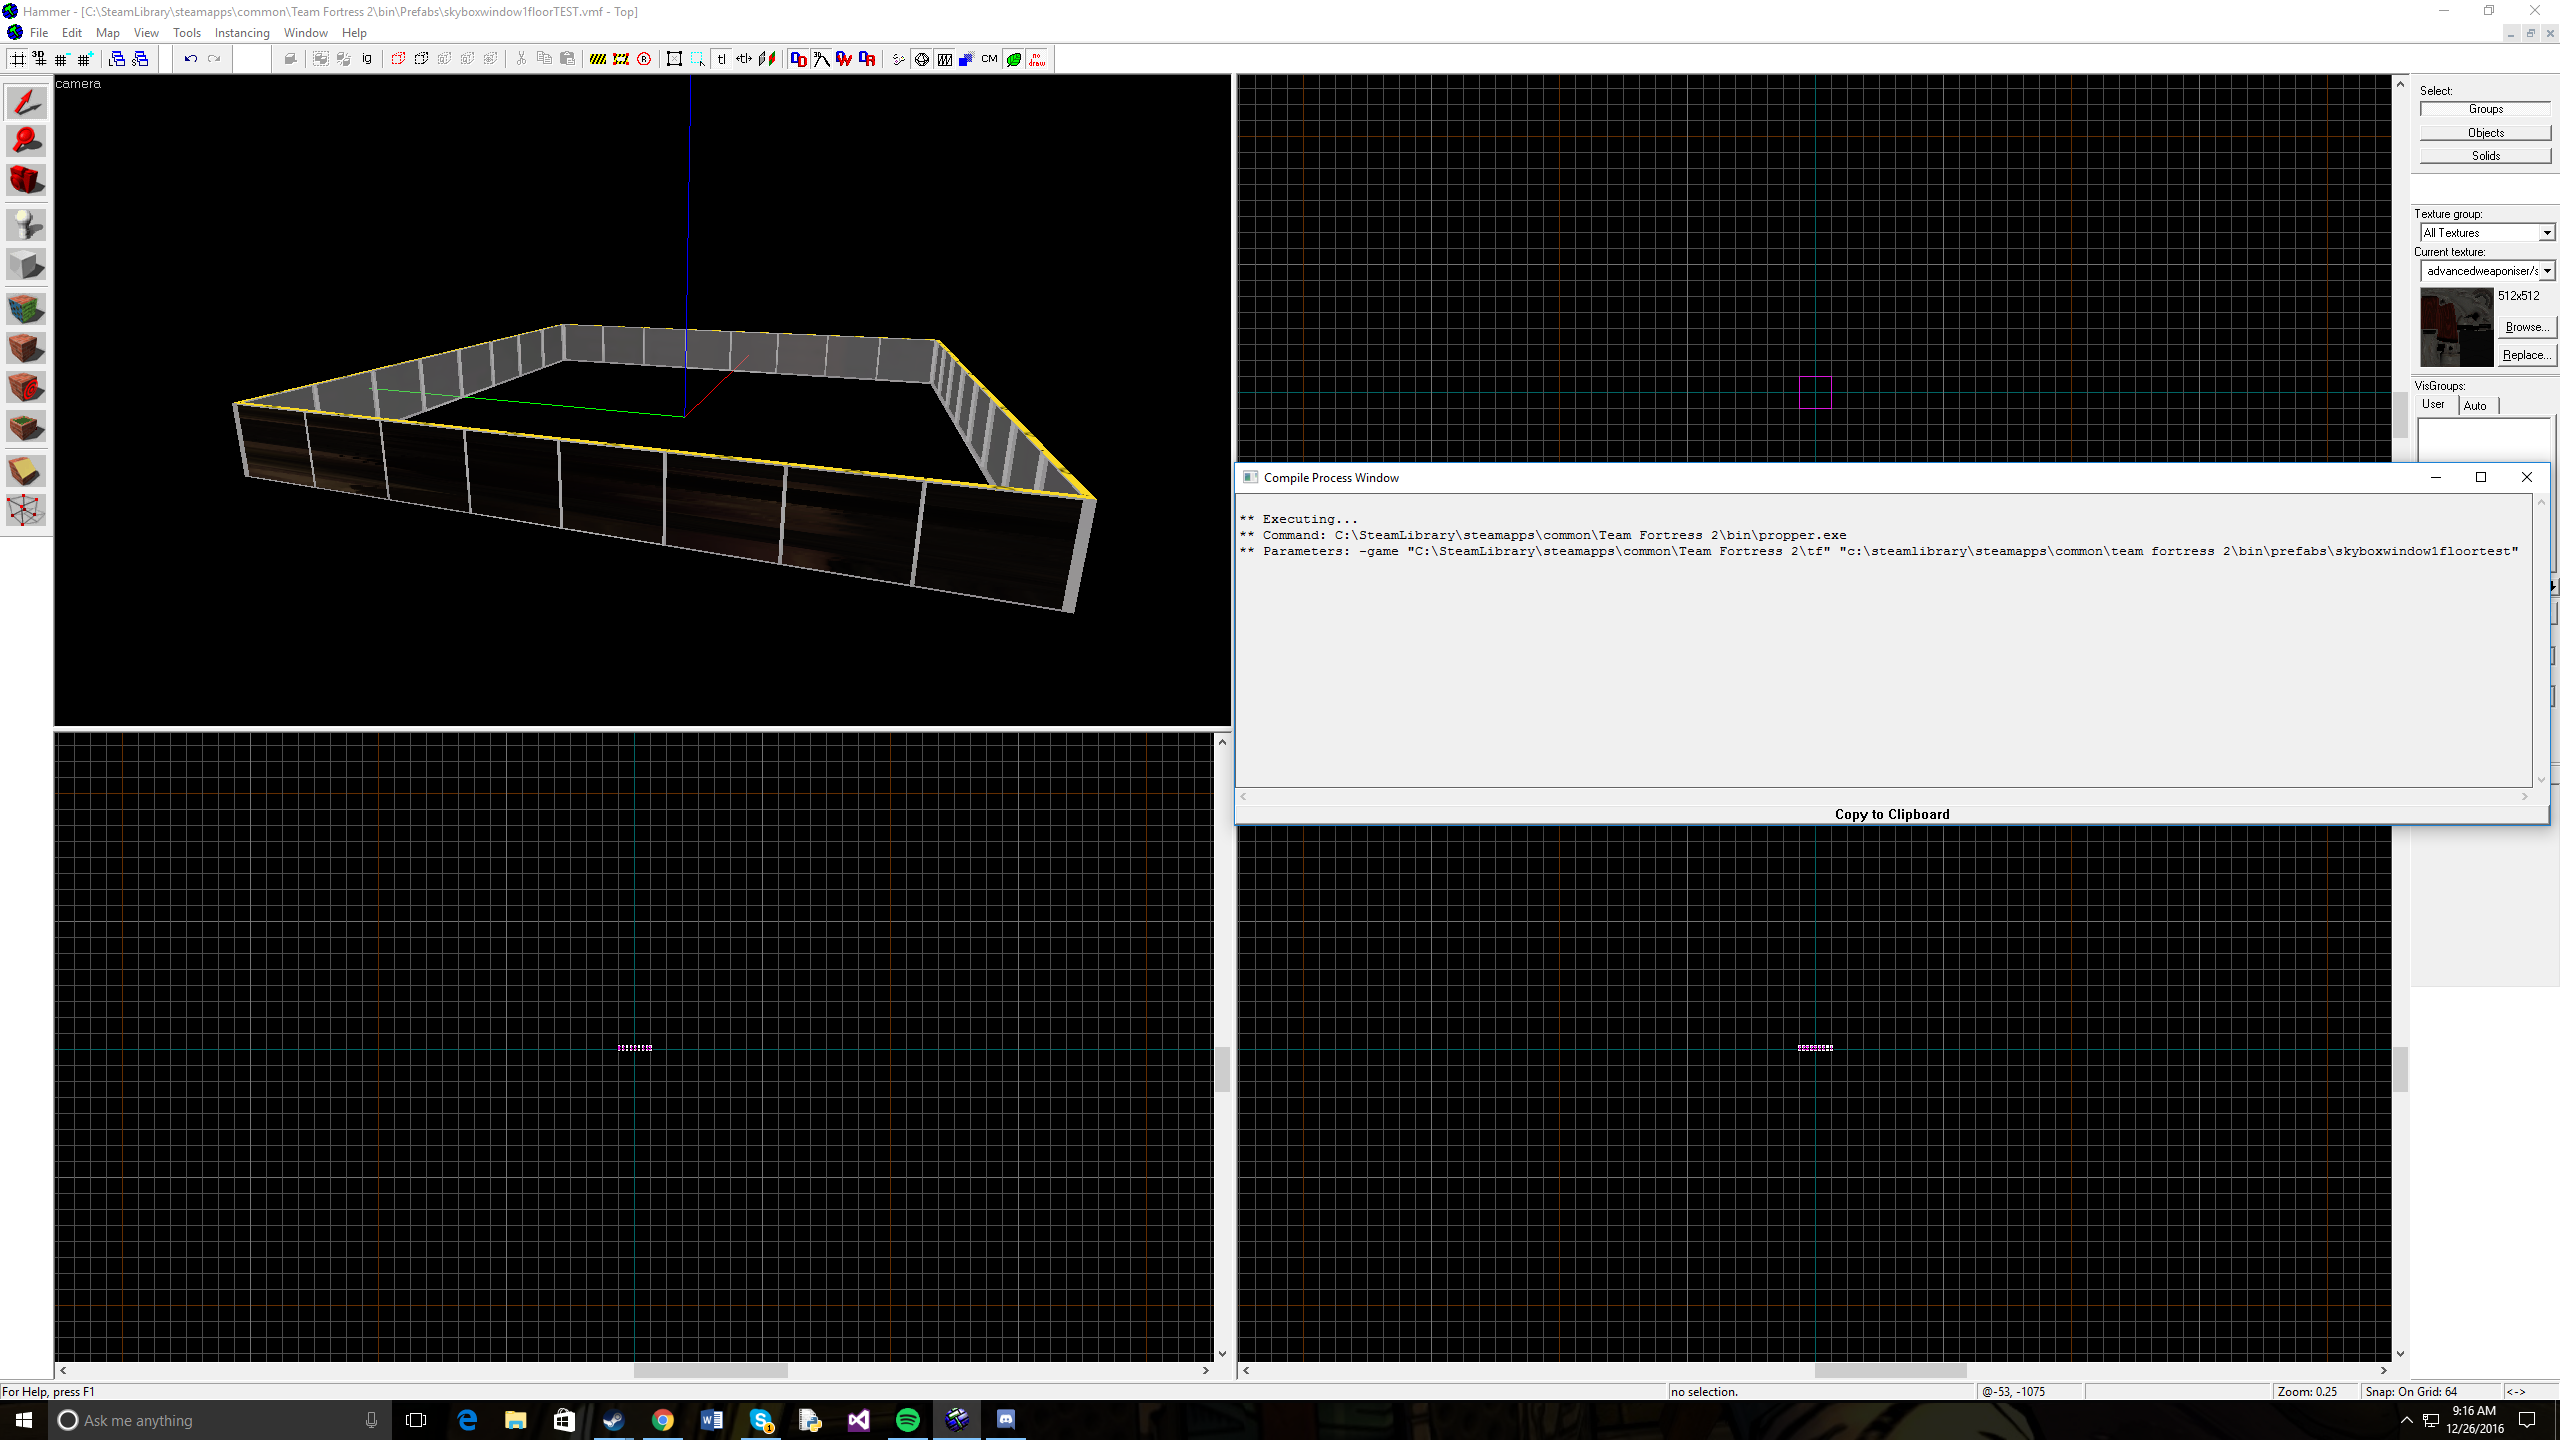Click the Cortana search box
The height and width of the screenshot is (1440, 2560).
click(x=219, y=1420)
